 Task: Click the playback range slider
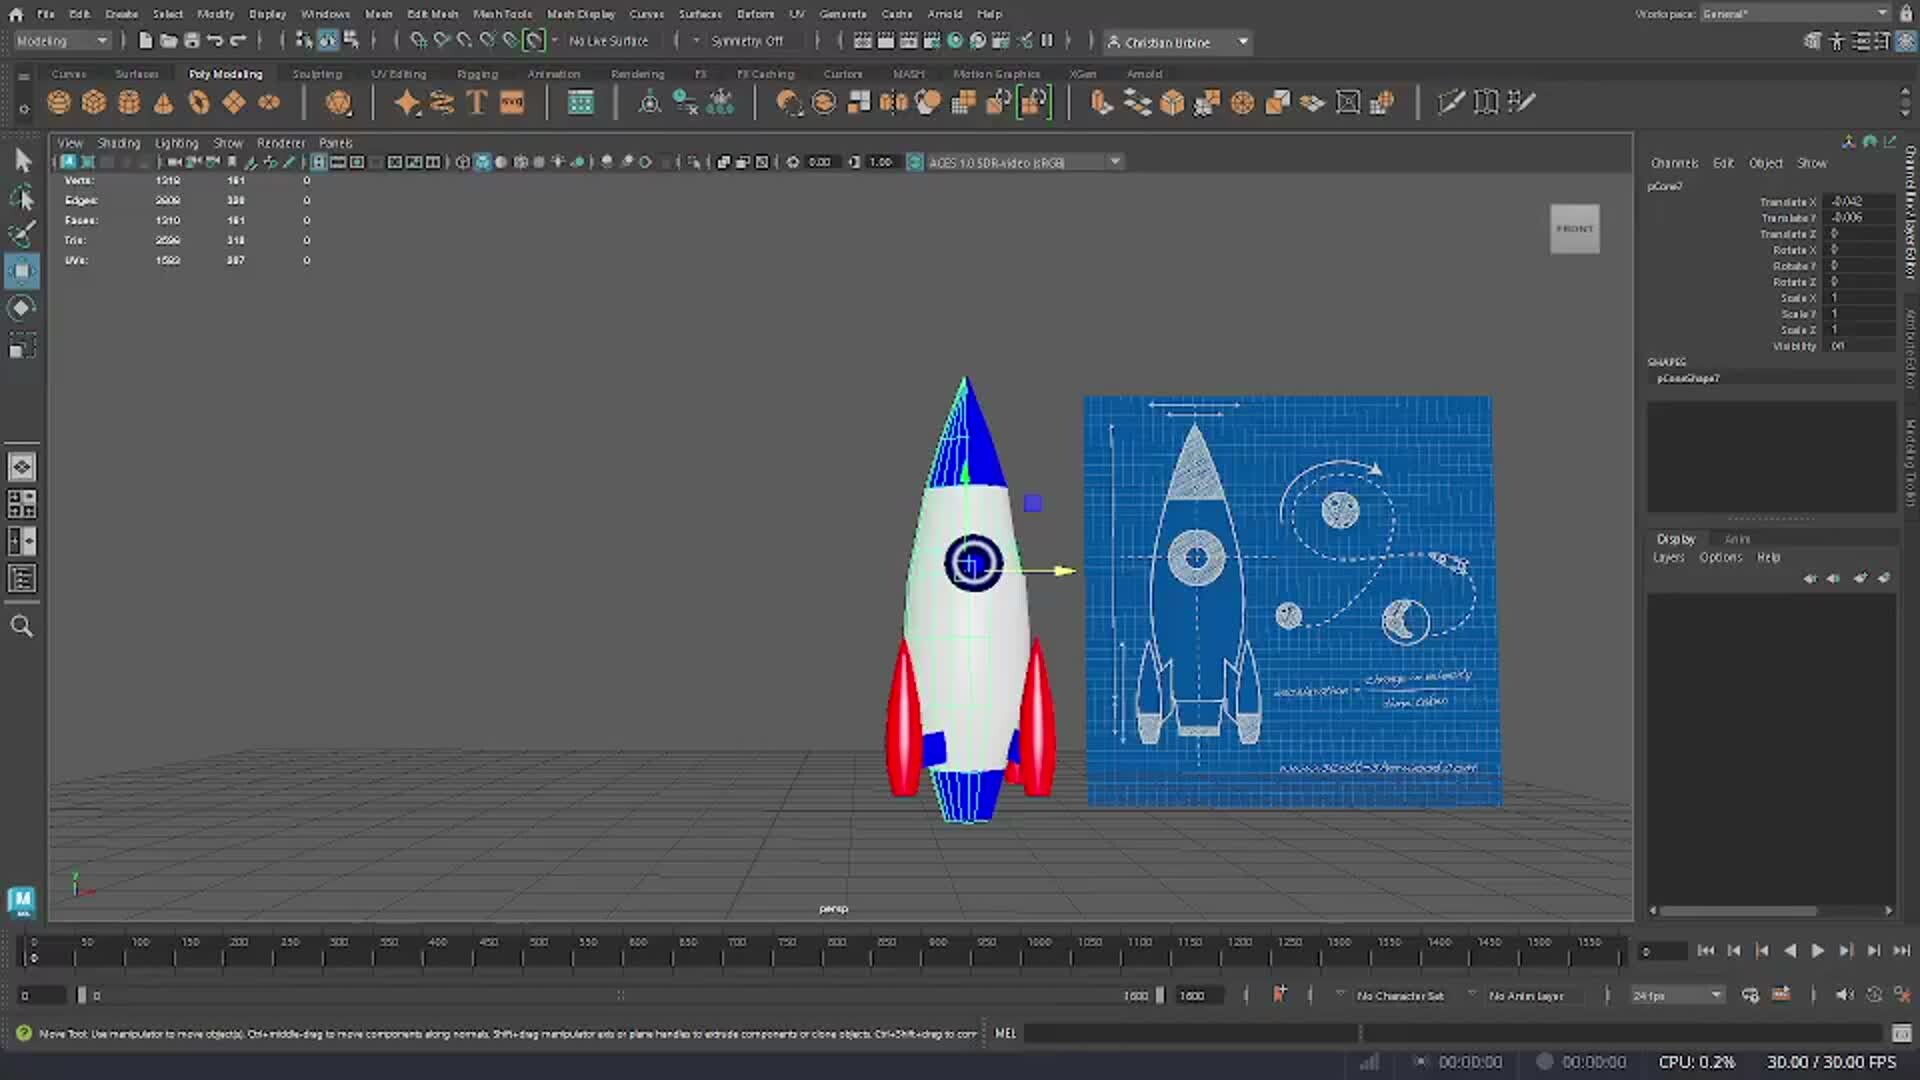[620, 995]
